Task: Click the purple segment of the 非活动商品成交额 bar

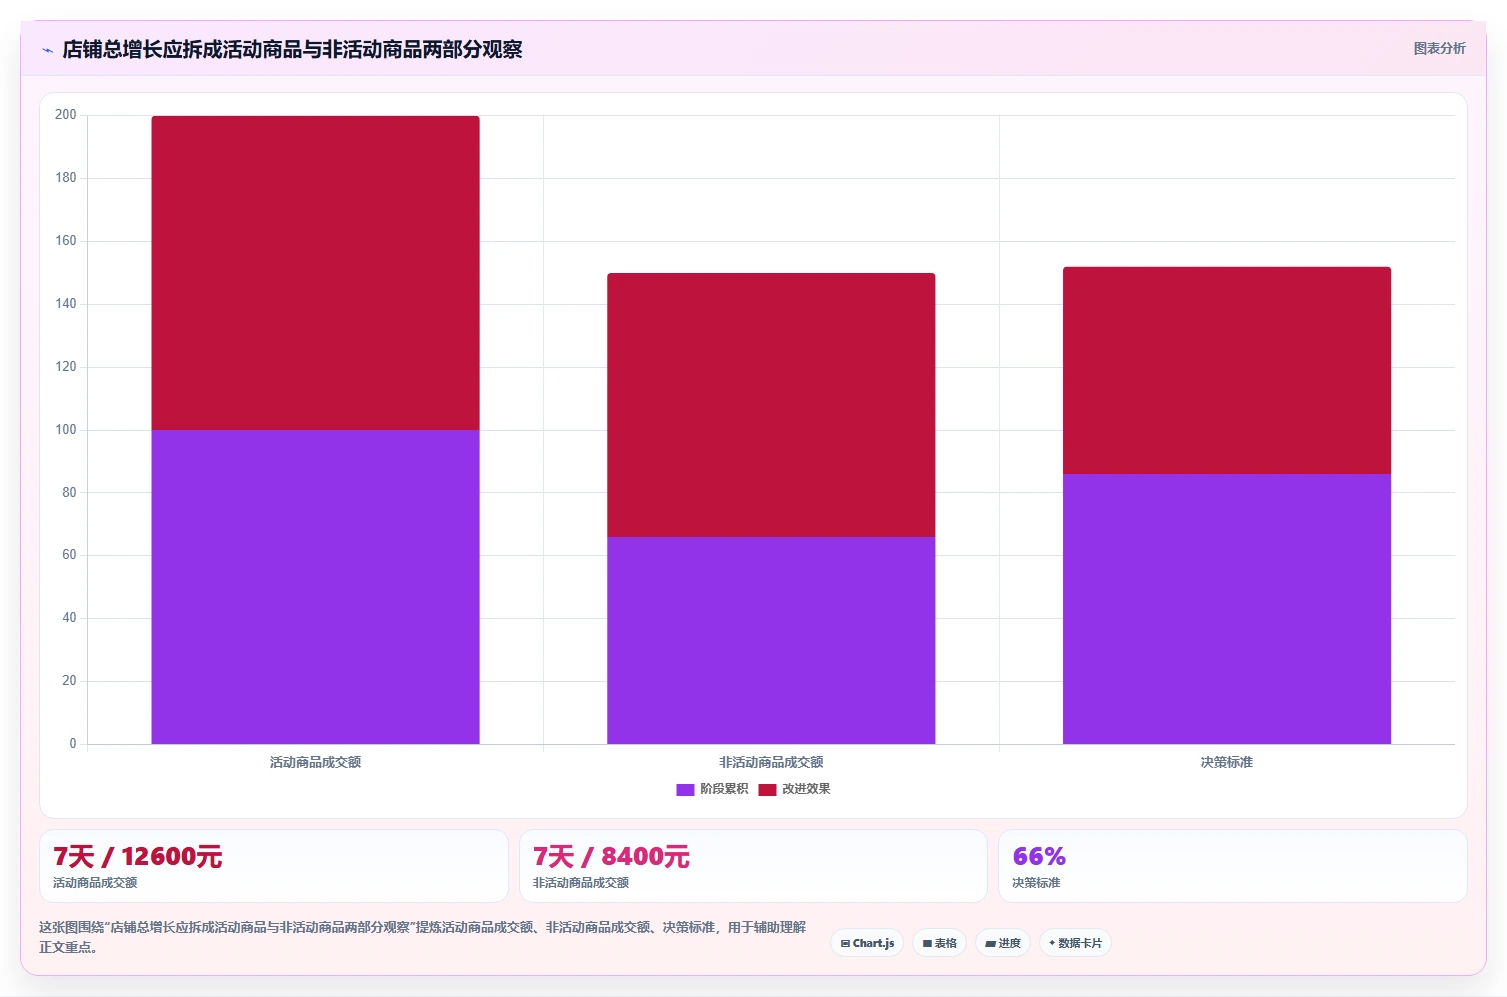Action: point(771,640)
